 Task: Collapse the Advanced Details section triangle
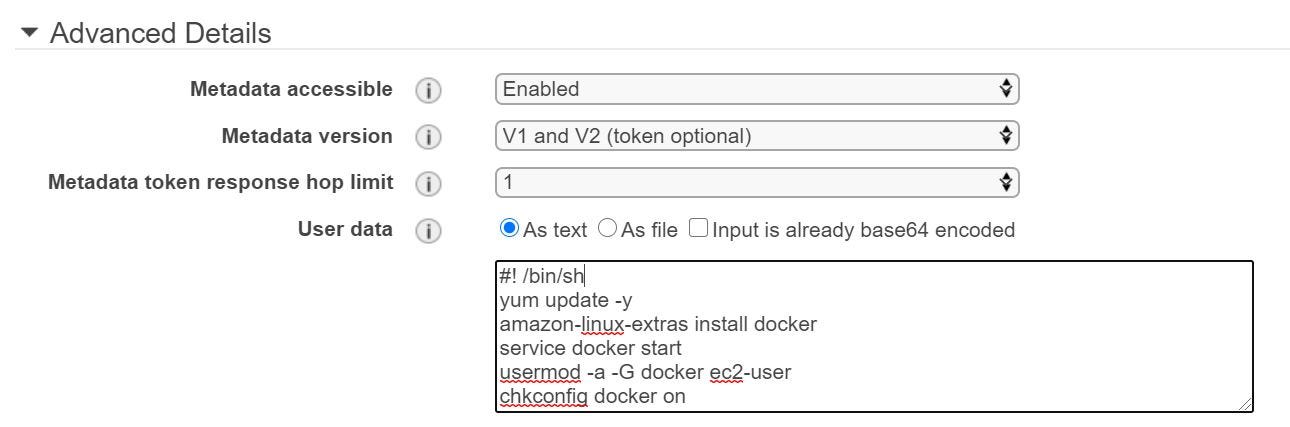(x=31, y=34)
